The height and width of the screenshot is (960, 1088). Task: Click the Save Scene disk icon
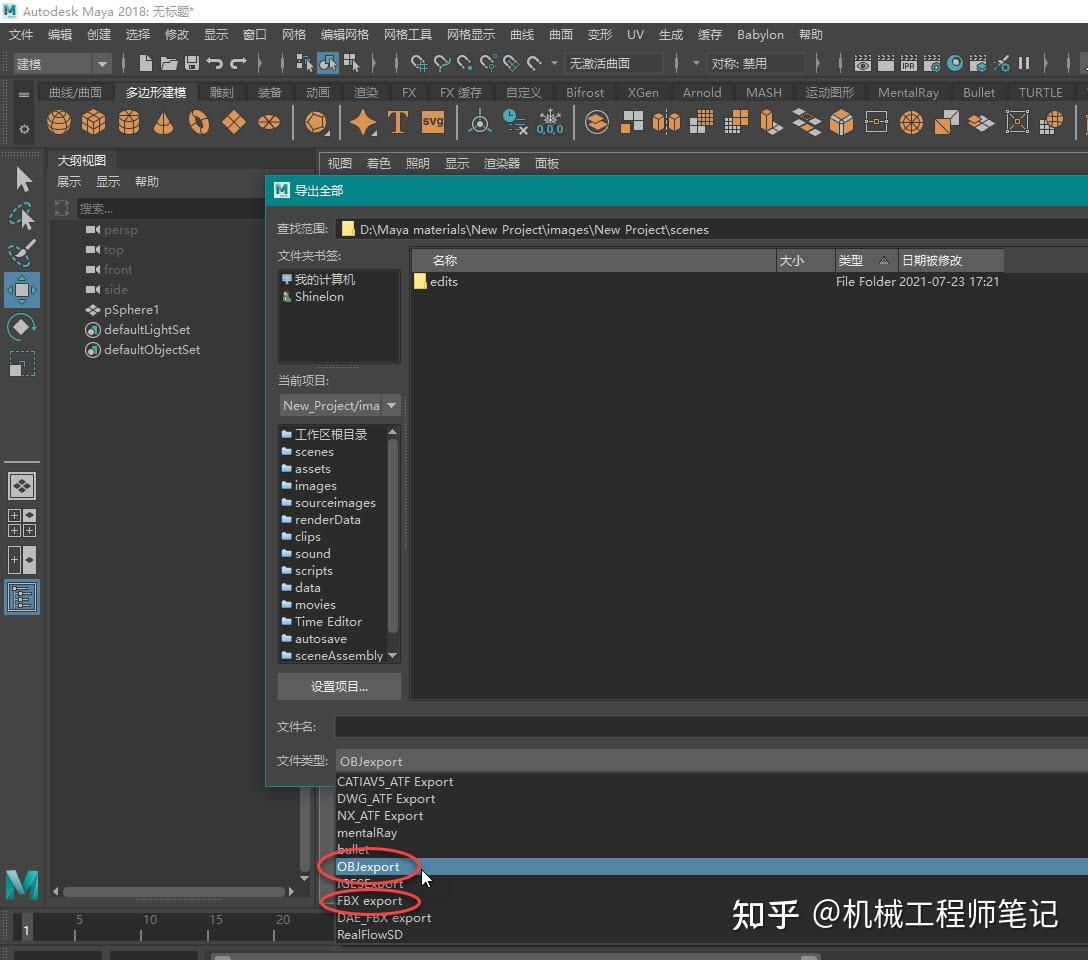pyautogui.click(x=192, y=64)
